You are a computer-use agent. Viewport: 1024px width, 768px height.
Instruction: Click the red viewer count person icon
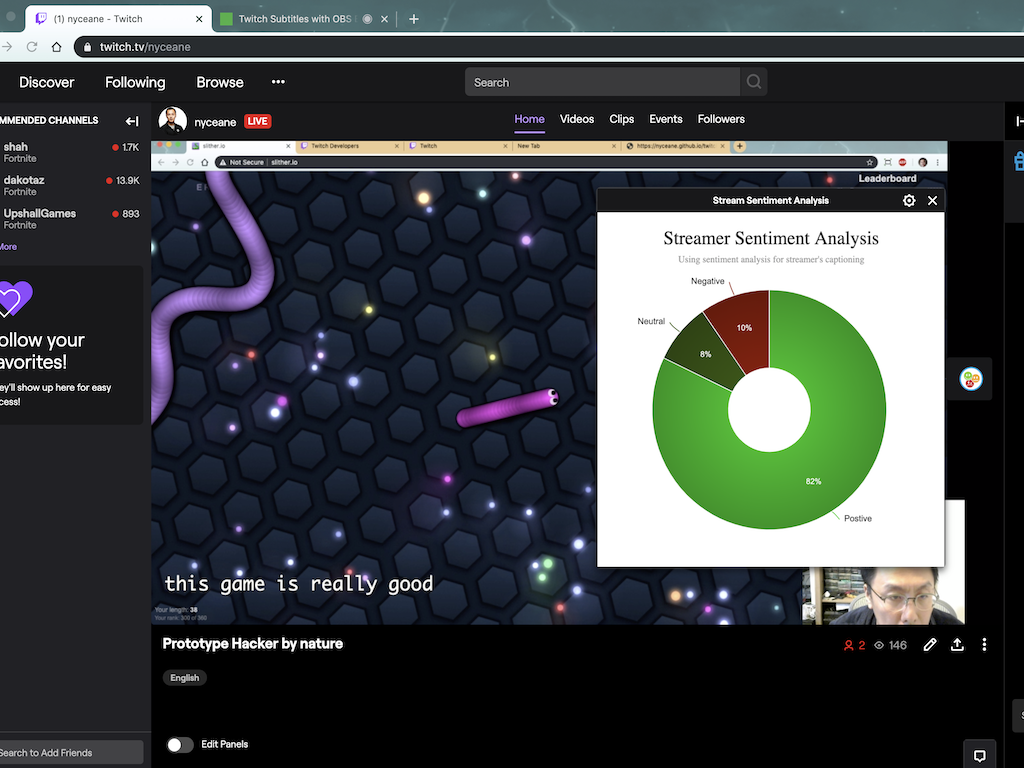[x=848, y=646]
